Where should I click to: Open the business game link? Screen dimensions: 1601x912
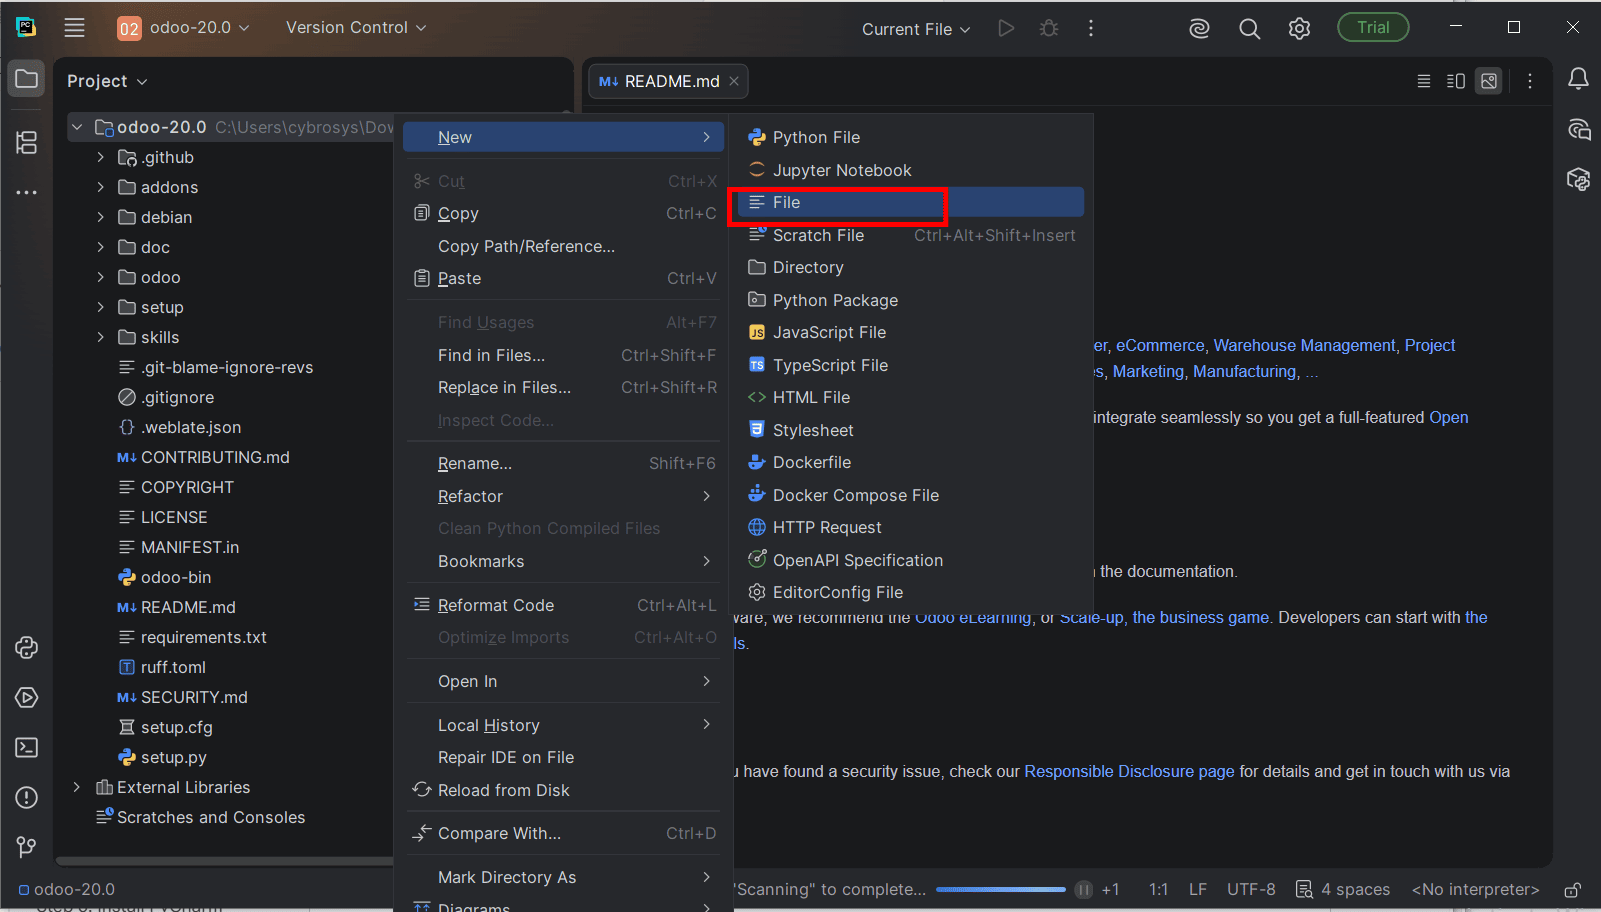[1200, 617]
